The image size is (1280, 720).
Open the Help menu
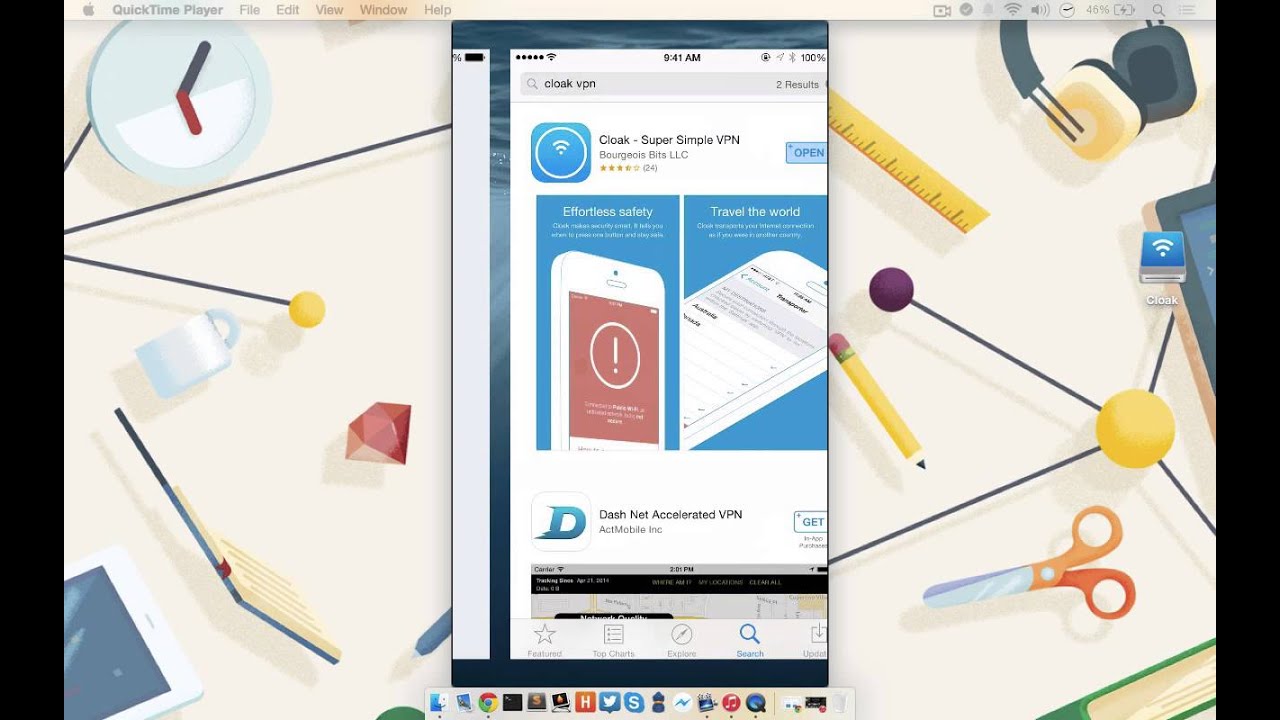[x=438, y=10]
